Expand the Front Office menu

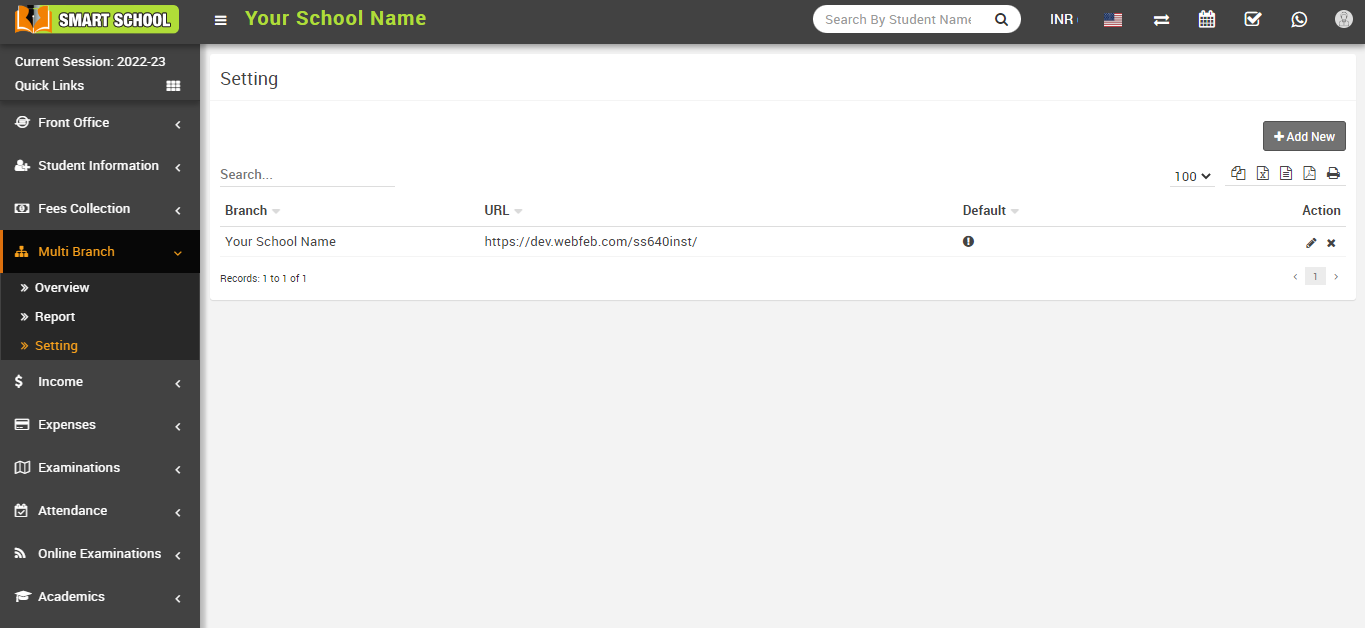[x=99, y=123]
